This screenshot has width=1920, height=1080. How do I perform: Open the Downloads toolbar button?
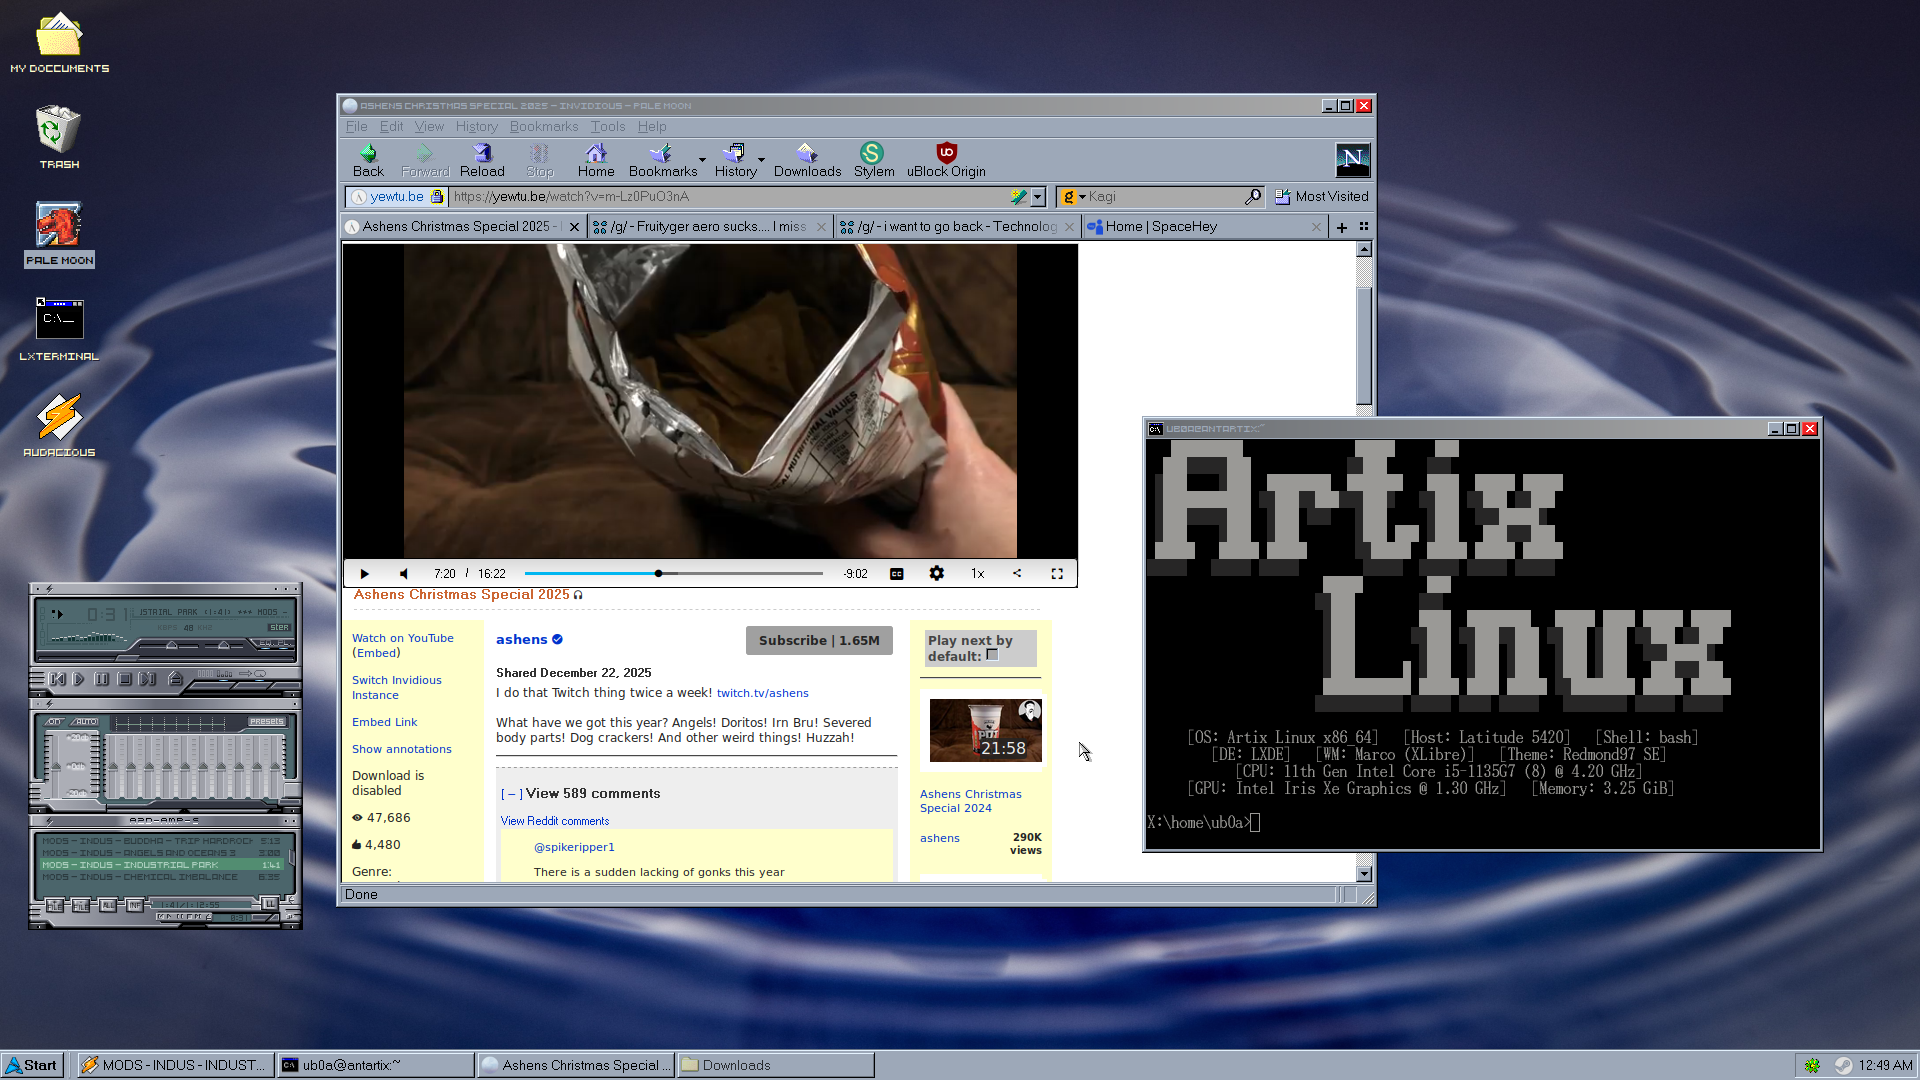(806, 159)
